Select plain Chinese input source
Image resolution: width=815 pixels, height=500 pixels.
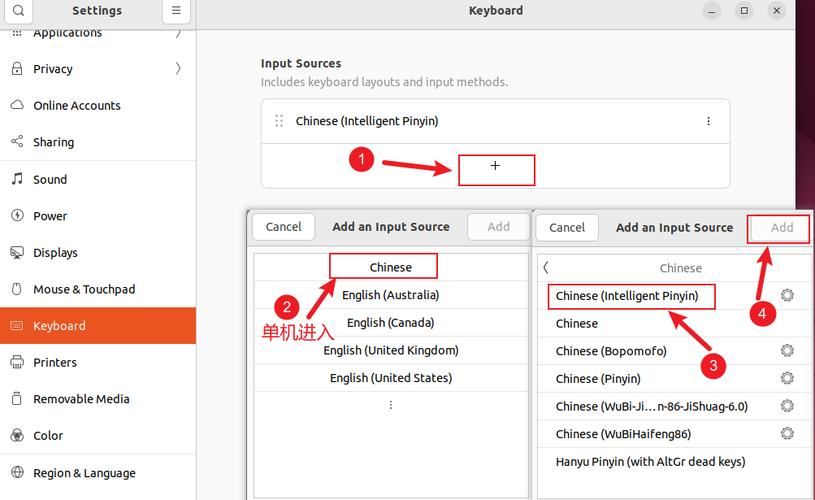(675, 323)
